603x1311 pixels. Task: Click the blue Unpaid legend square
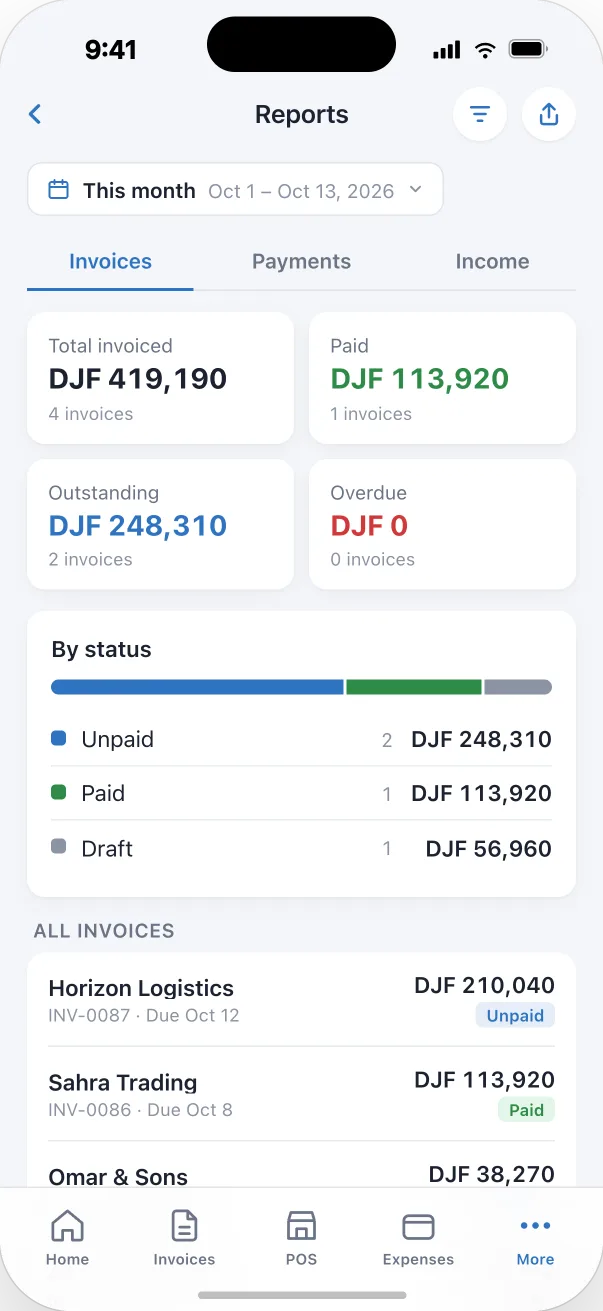point(59,739)
